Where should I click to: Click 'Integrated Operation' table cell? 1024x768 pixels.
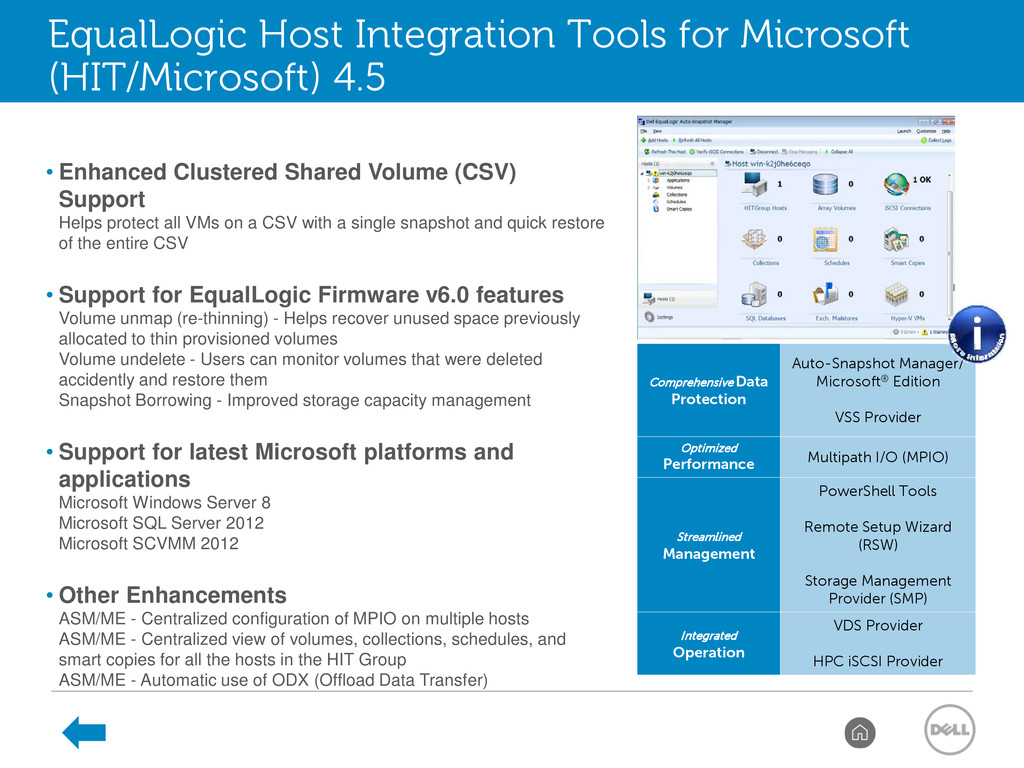tap(709, 643)
